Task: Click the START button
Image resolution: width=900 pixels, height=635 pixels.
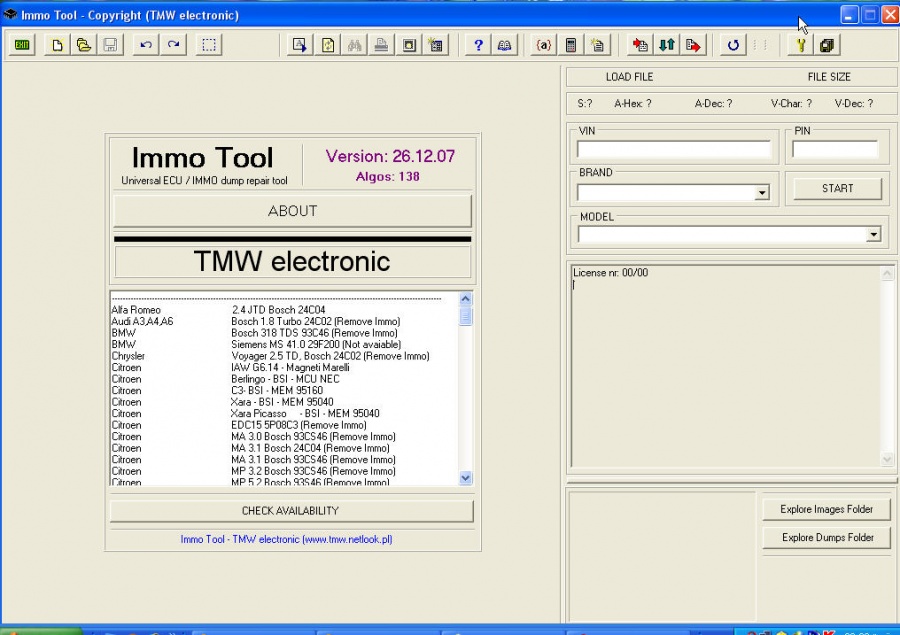Action: (837, 188)
